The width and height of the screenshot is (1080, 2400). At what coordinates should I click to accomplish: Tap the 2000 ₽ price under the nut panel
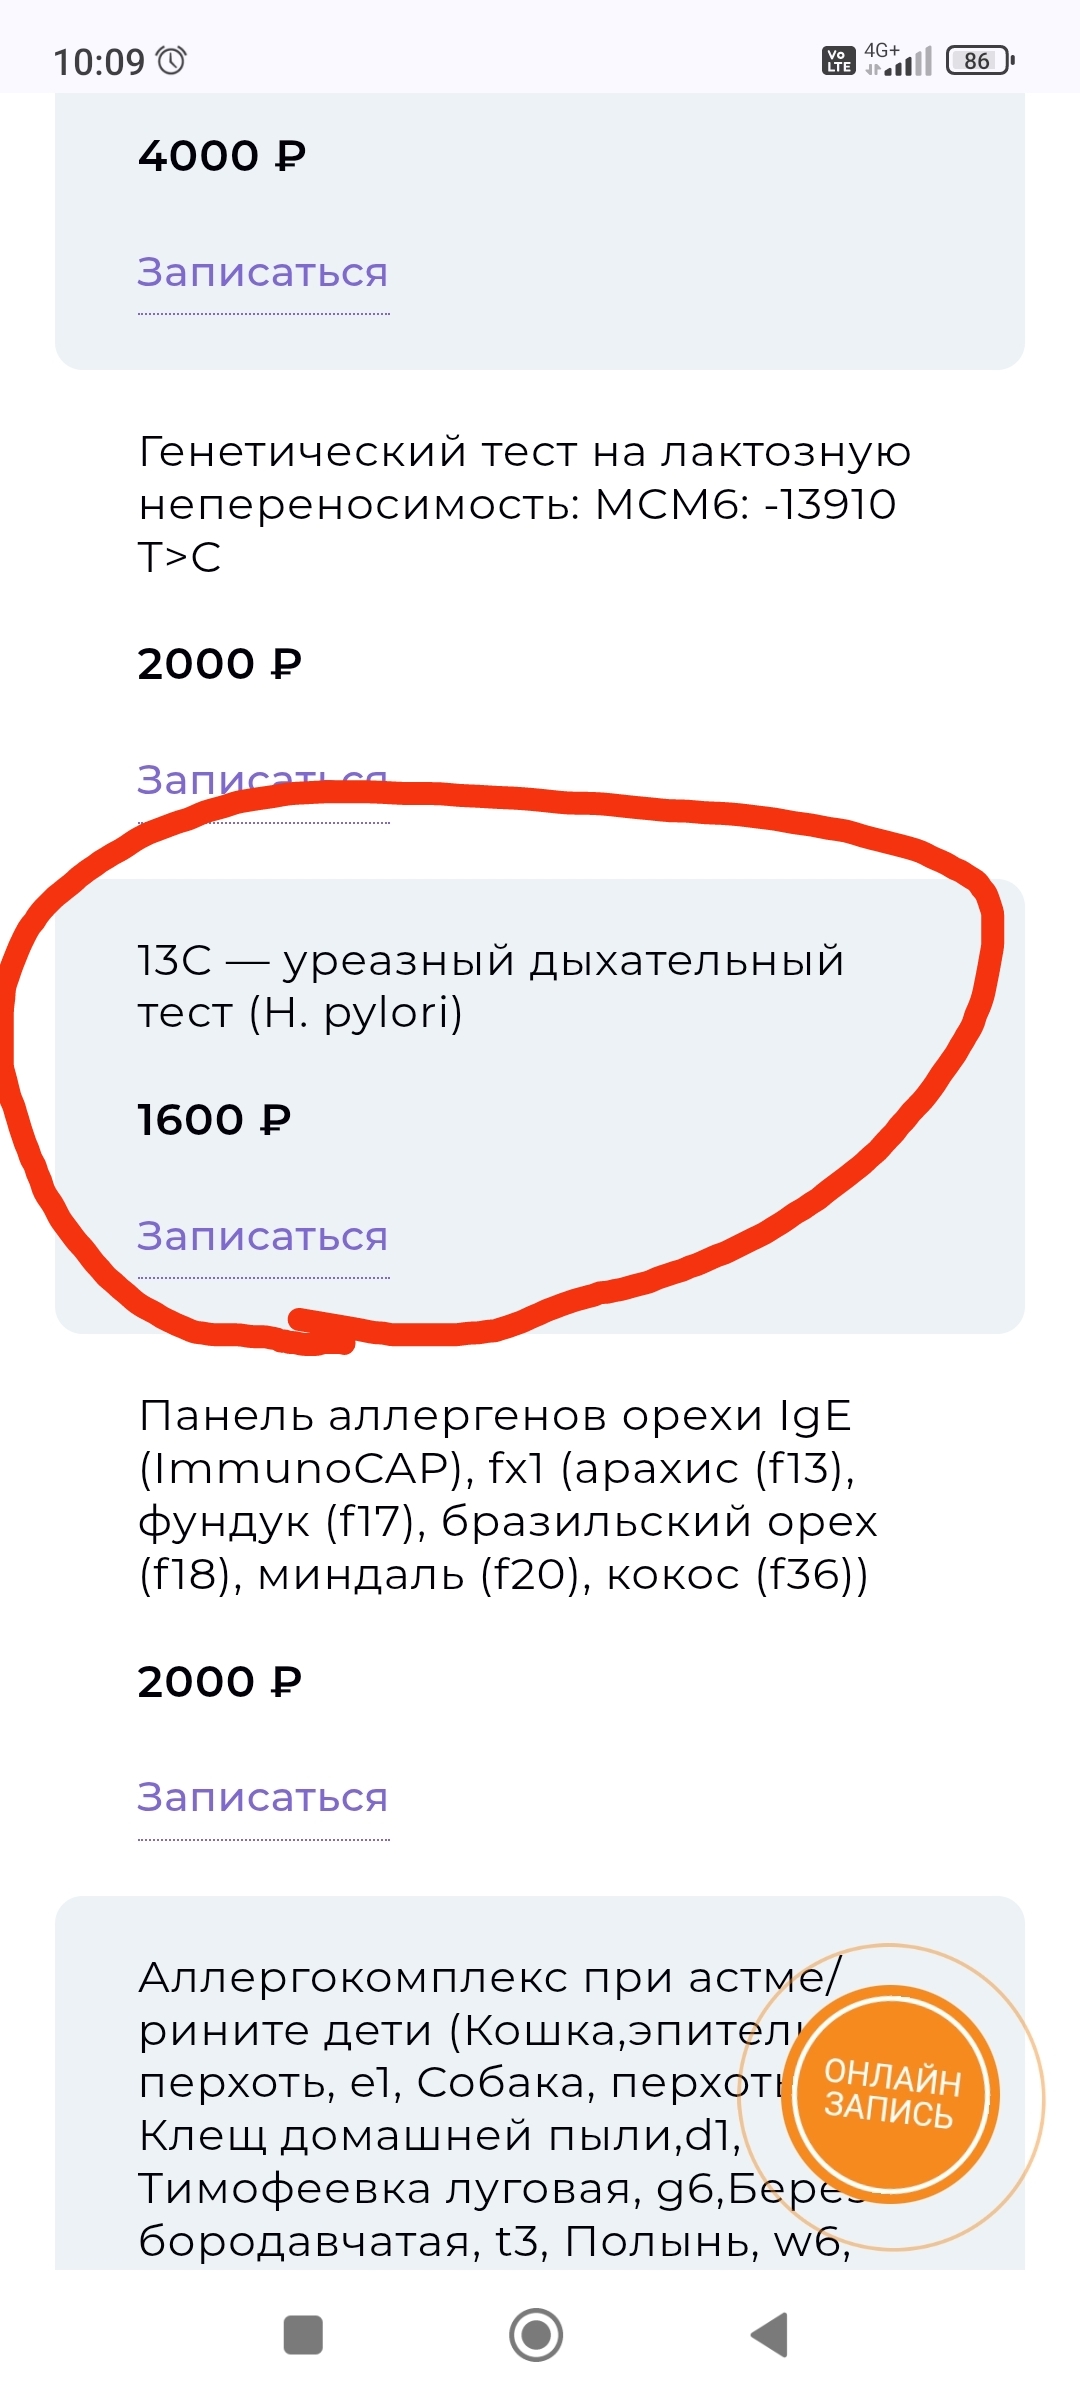coord(219,1682)
